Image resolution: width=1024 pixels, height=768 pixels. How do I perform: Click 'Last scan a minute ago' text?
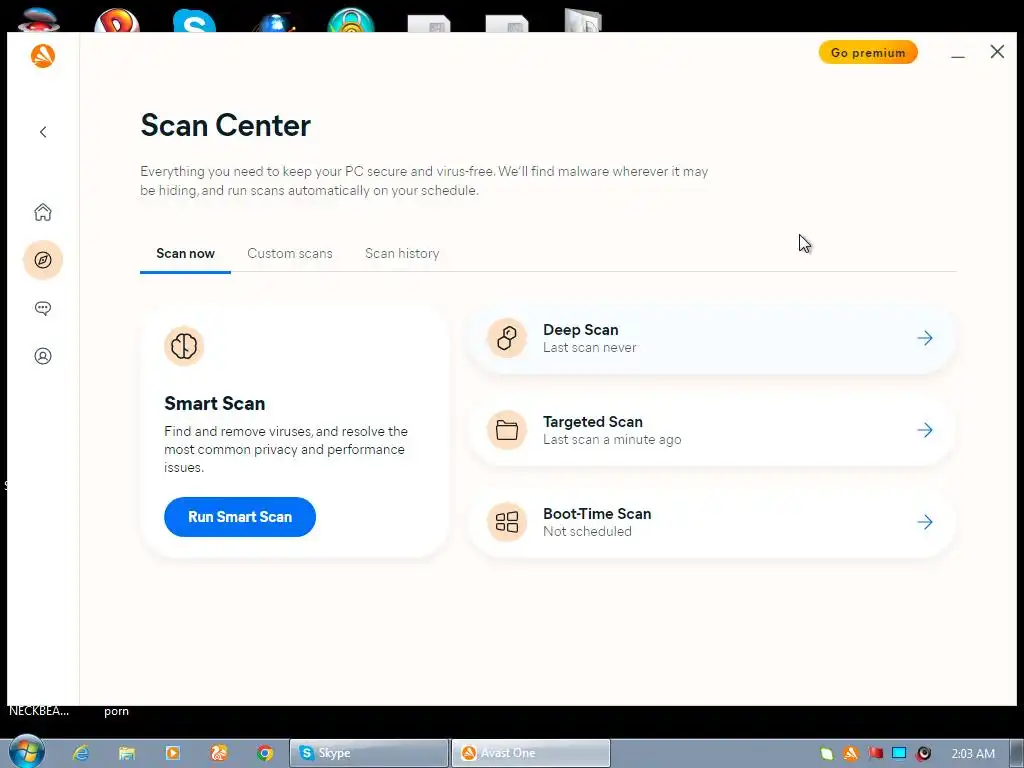tap(612, 440)
